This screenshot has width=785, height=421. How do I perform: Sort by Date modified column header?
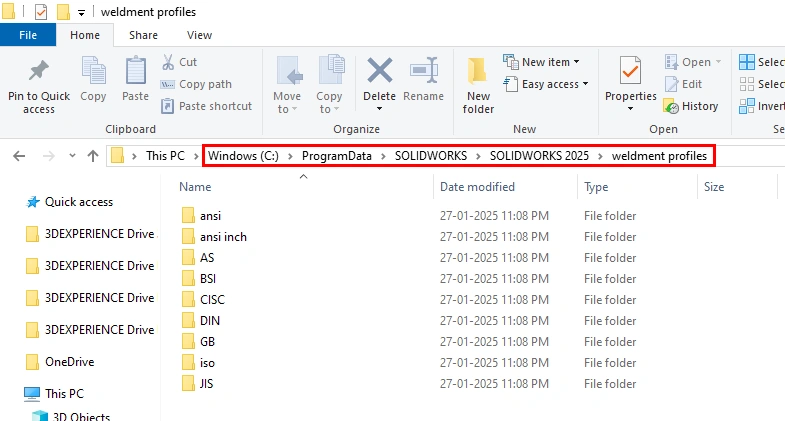pos(477,187)
